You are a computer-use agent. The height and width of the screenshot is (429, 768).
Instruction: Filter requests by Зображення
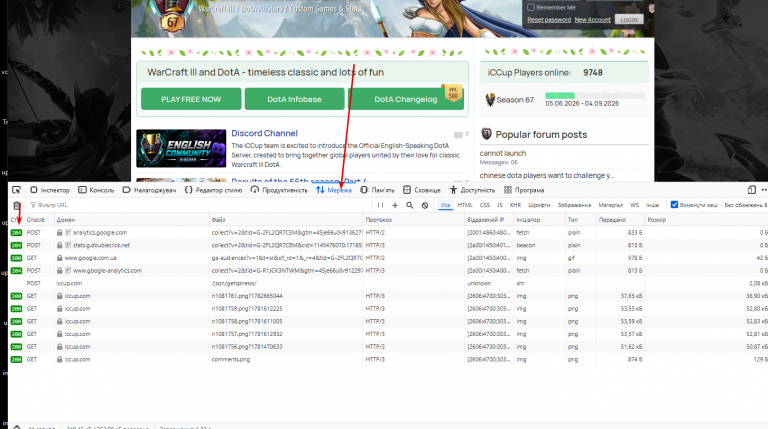[574, 205]
